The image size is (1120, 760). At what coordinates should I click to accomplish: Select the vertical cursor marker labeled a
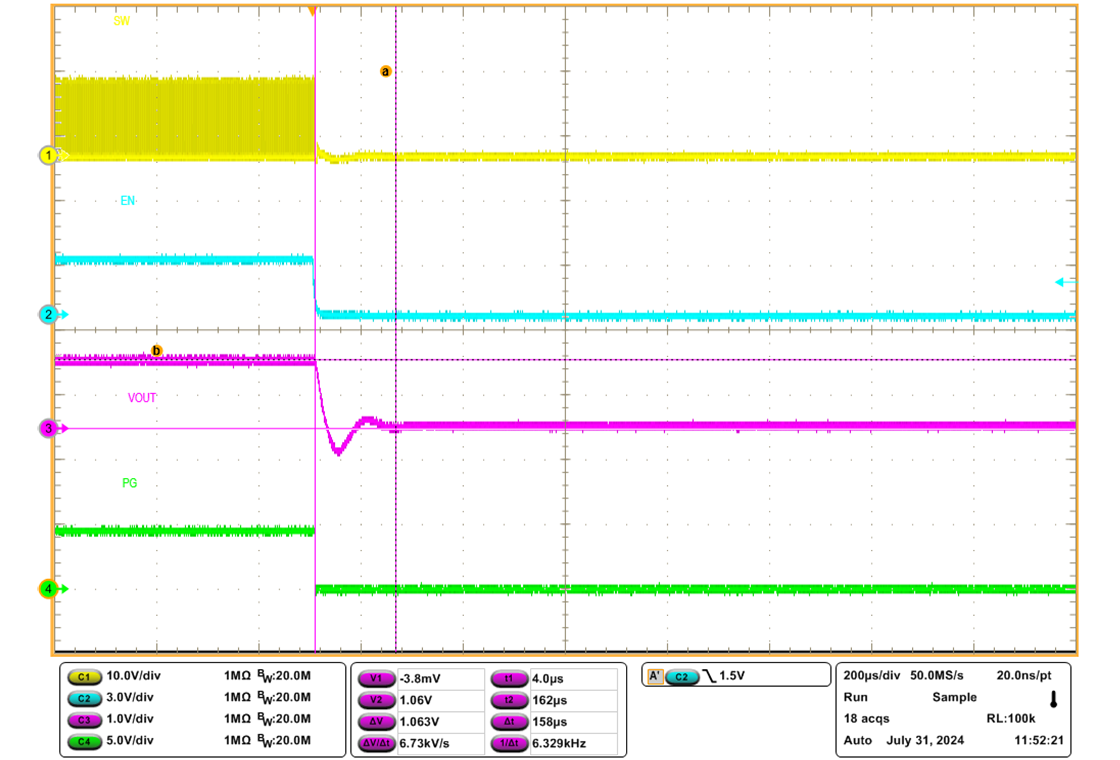click(386, 70)
